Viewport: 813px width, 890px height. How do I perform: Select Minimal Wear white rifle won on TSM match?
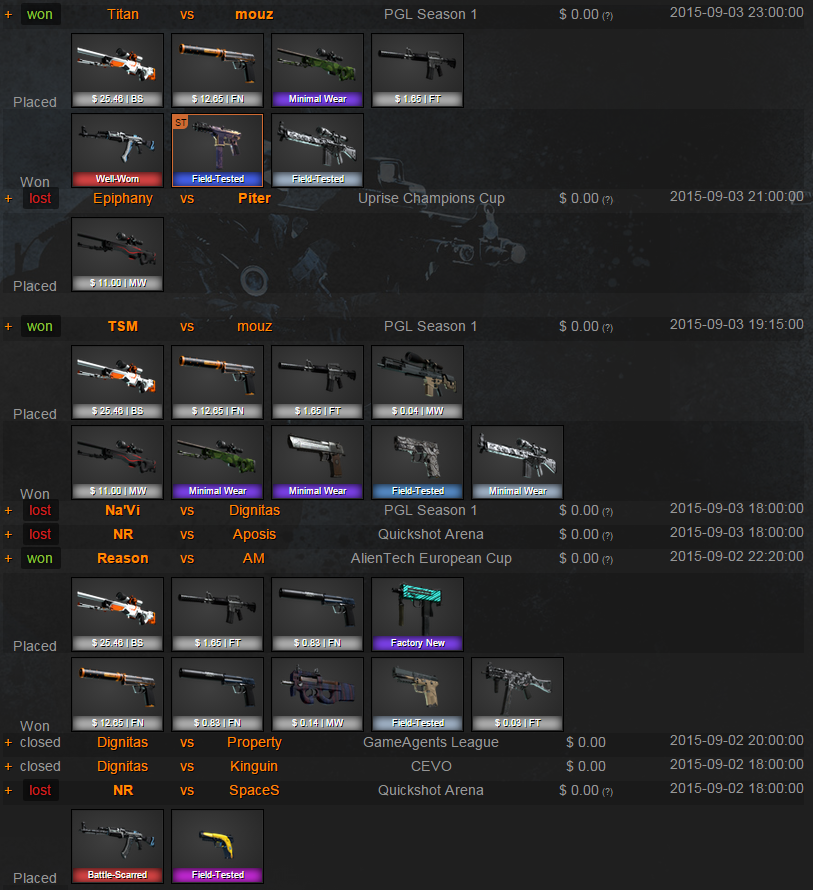tap(517, 463)
